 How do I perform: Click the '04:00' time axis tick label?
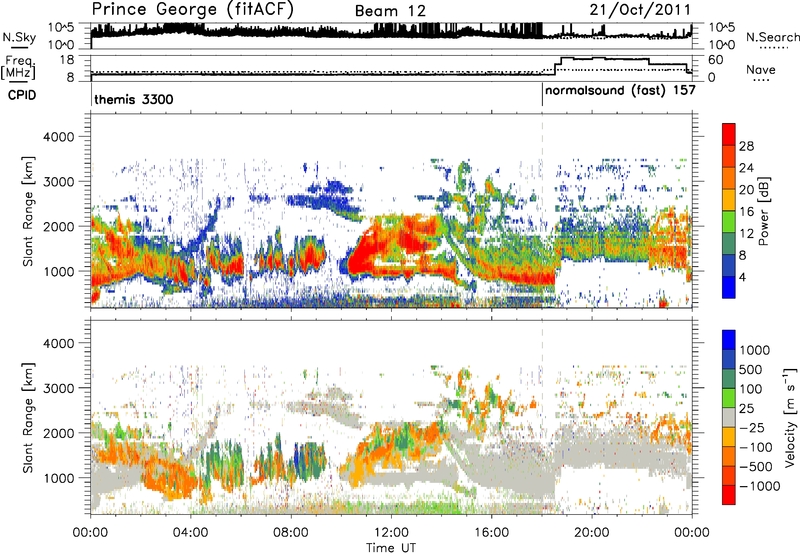[x=191, y=533]
